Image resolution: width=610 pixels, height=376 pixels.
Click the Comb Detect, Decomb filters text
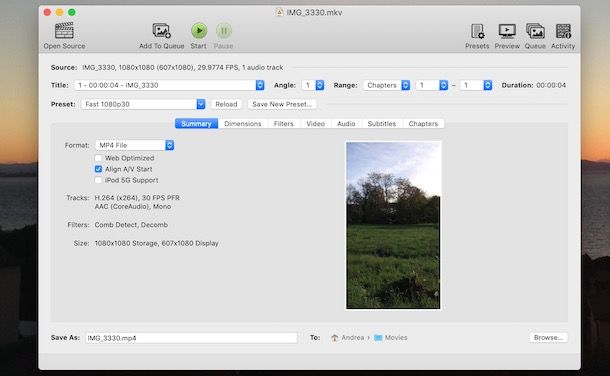tap(131, 225)
